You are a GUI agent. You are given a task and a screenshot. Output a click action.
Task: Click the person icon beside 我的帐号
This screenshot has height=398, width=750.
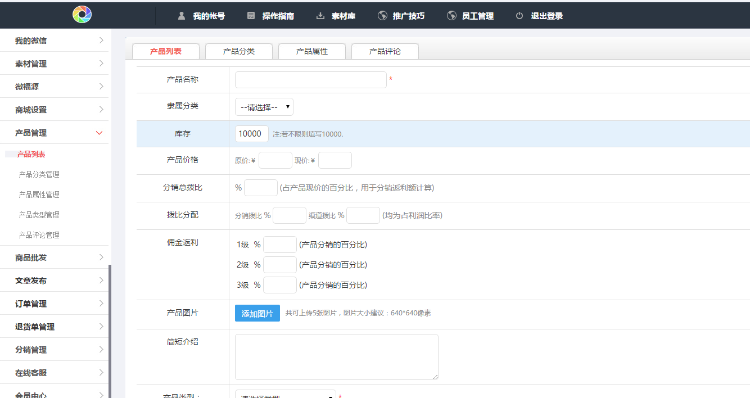point(181,16)
